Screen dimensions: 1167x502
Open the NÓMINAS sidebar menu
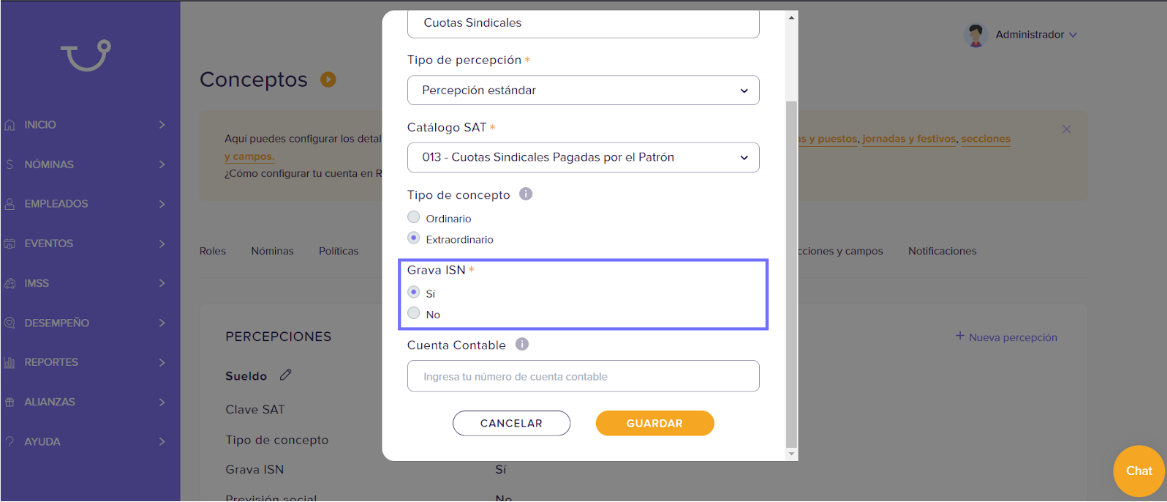[x=90, y=164]
